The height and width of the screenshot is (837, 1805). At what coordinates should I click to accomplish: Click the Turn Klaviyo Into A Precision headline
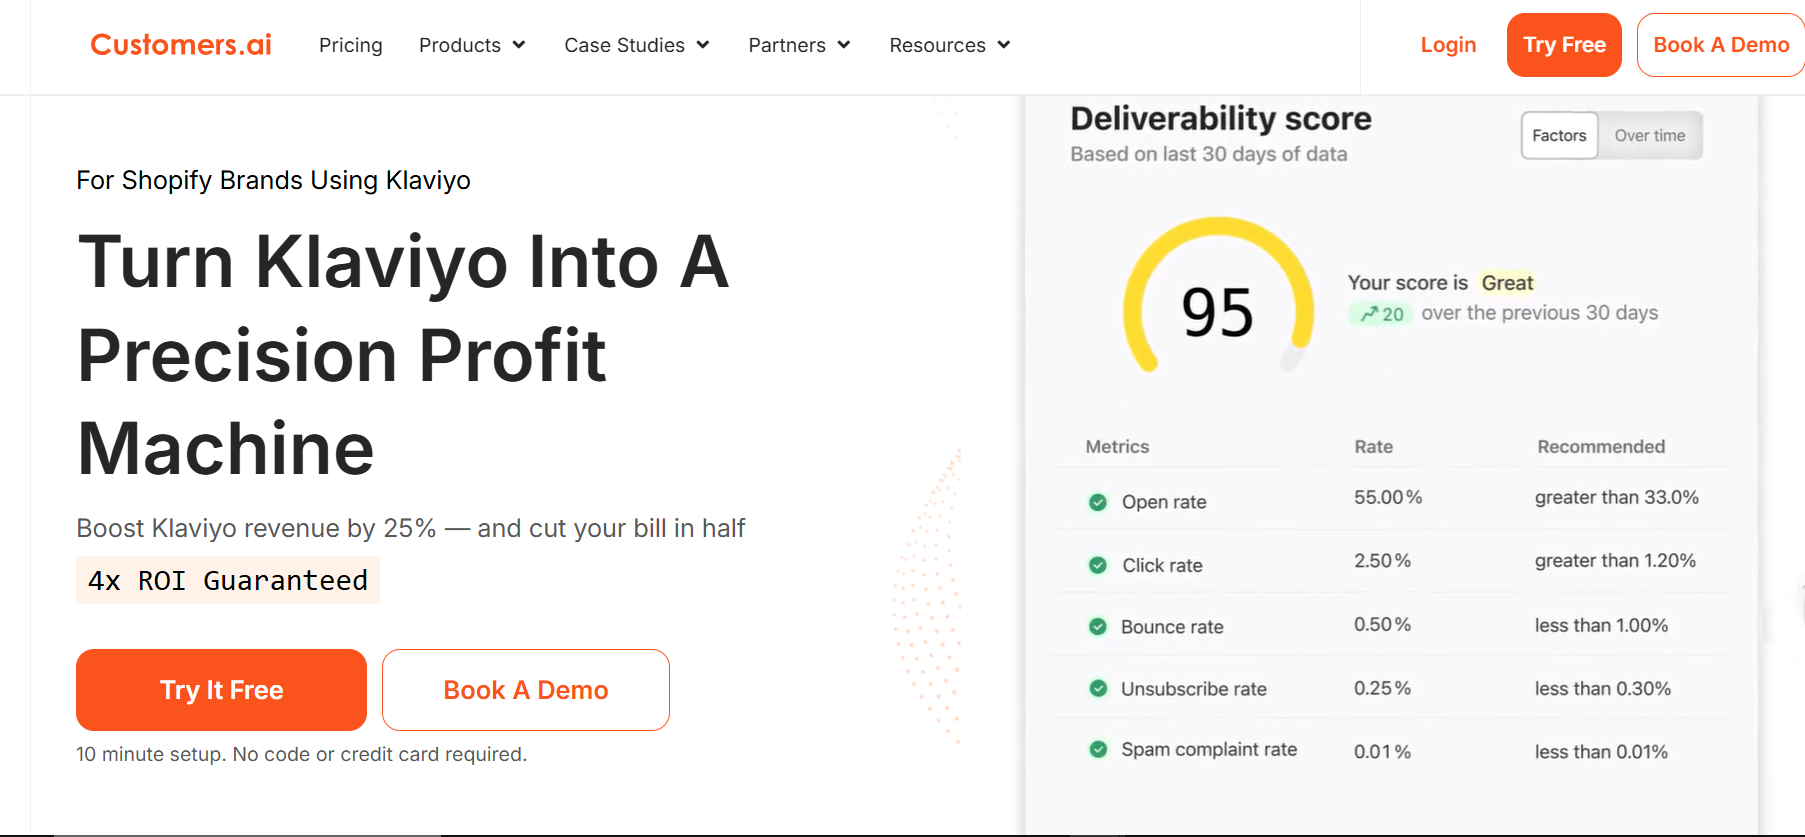pos(403,354)
